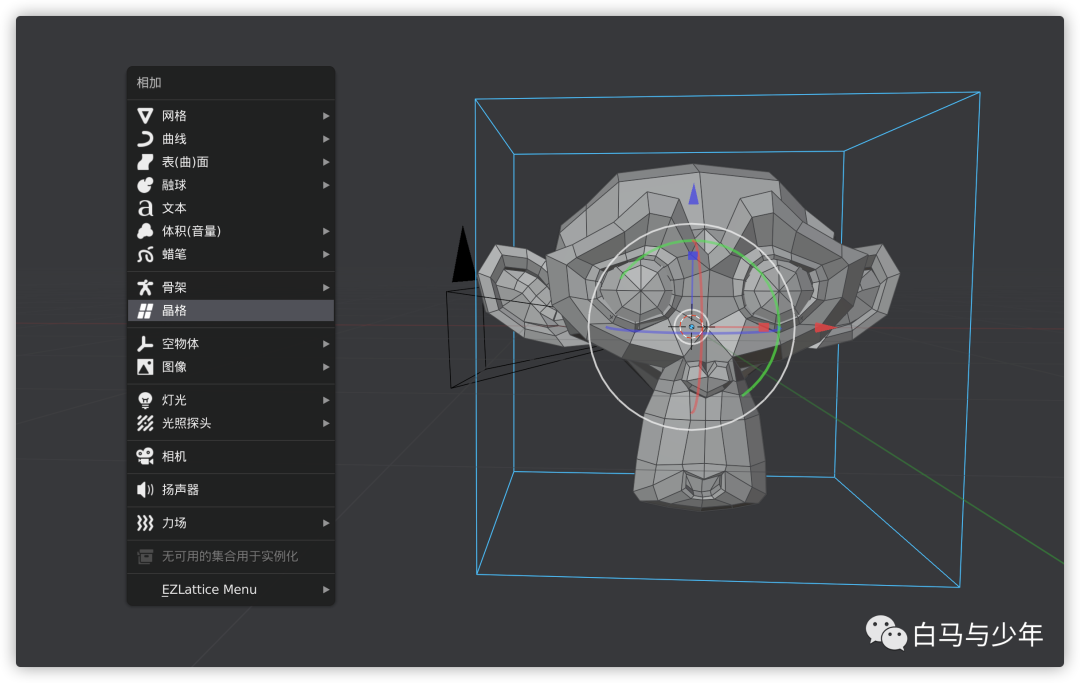Viewport: 1080px width, 683px height.
Task: Open the EZLattice Menu submenu arrow
Action: (326, 590)
